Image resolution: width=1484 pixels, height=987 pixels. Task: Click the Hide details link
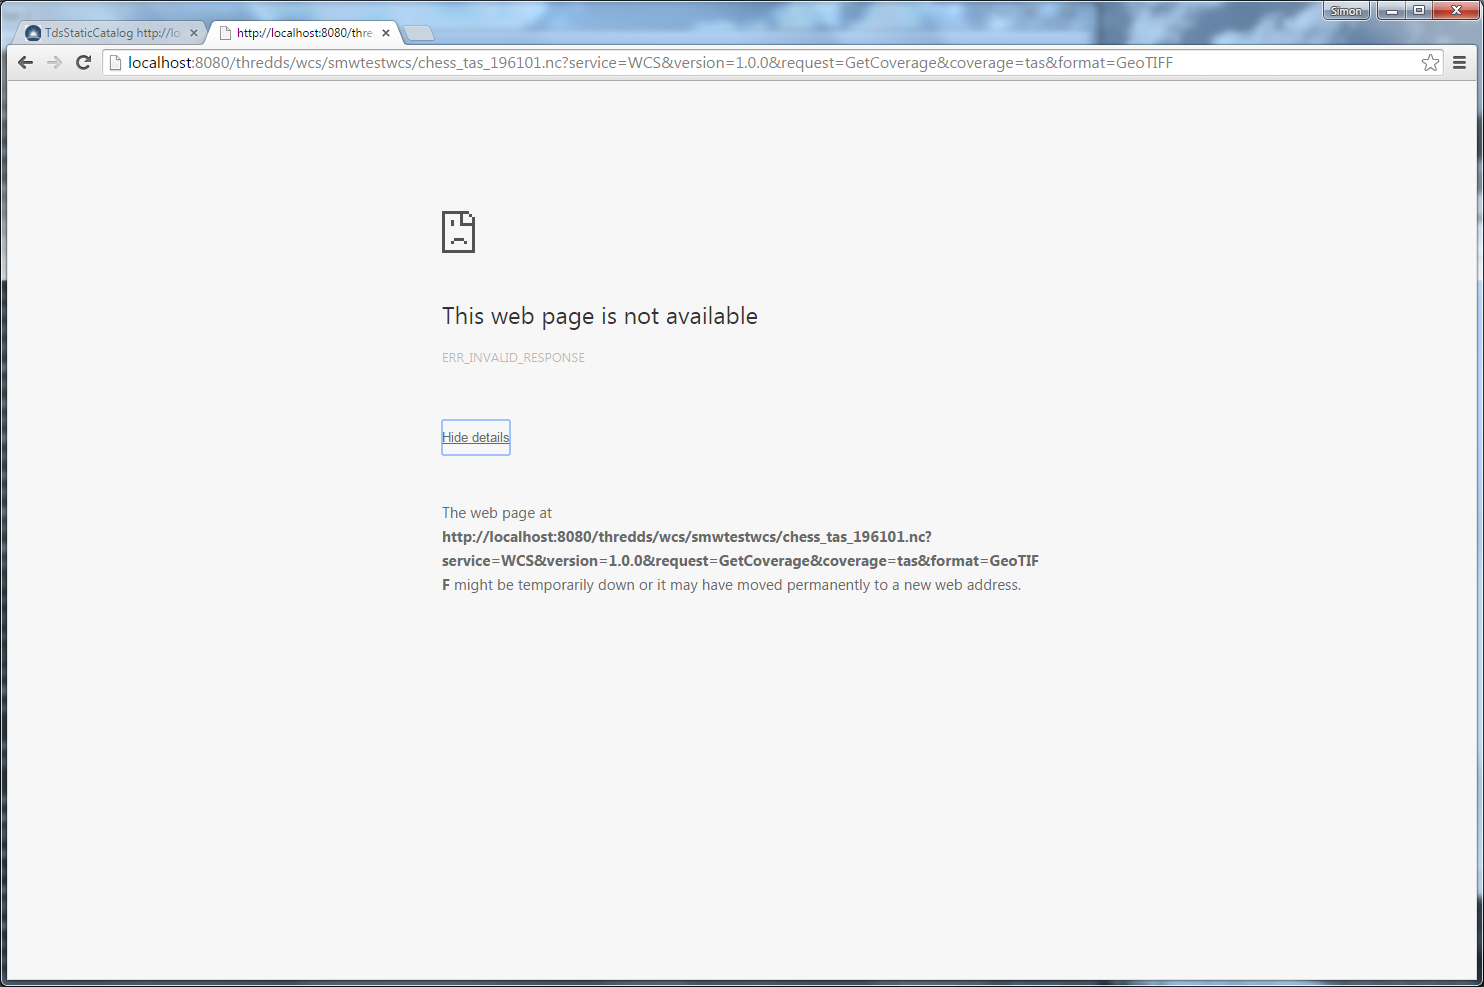476,437
